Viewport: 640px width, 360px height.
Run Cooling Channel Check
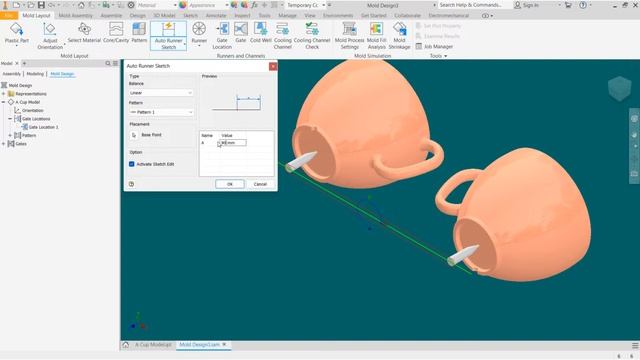pos(312,36)
